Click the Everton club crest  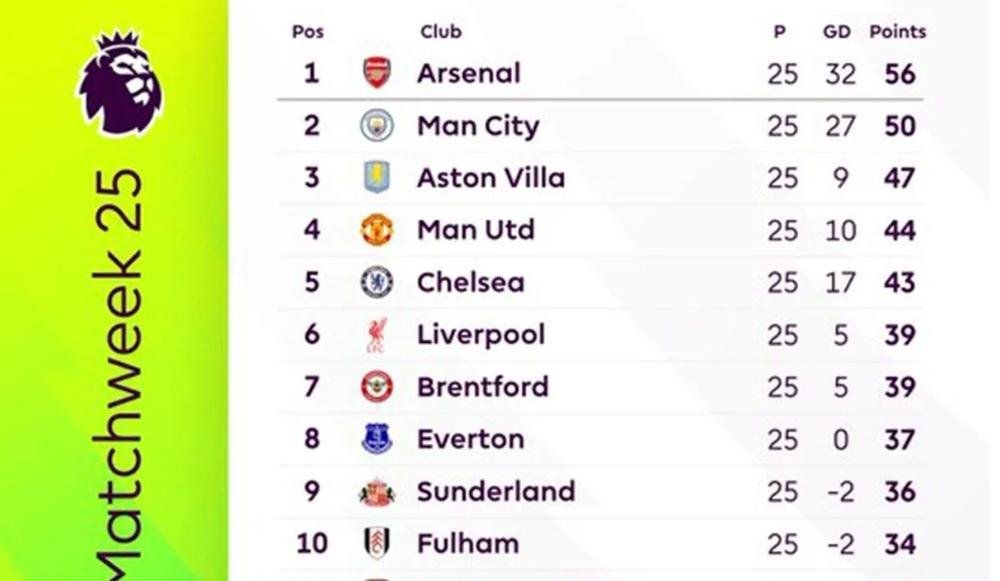tap(377, 439)
